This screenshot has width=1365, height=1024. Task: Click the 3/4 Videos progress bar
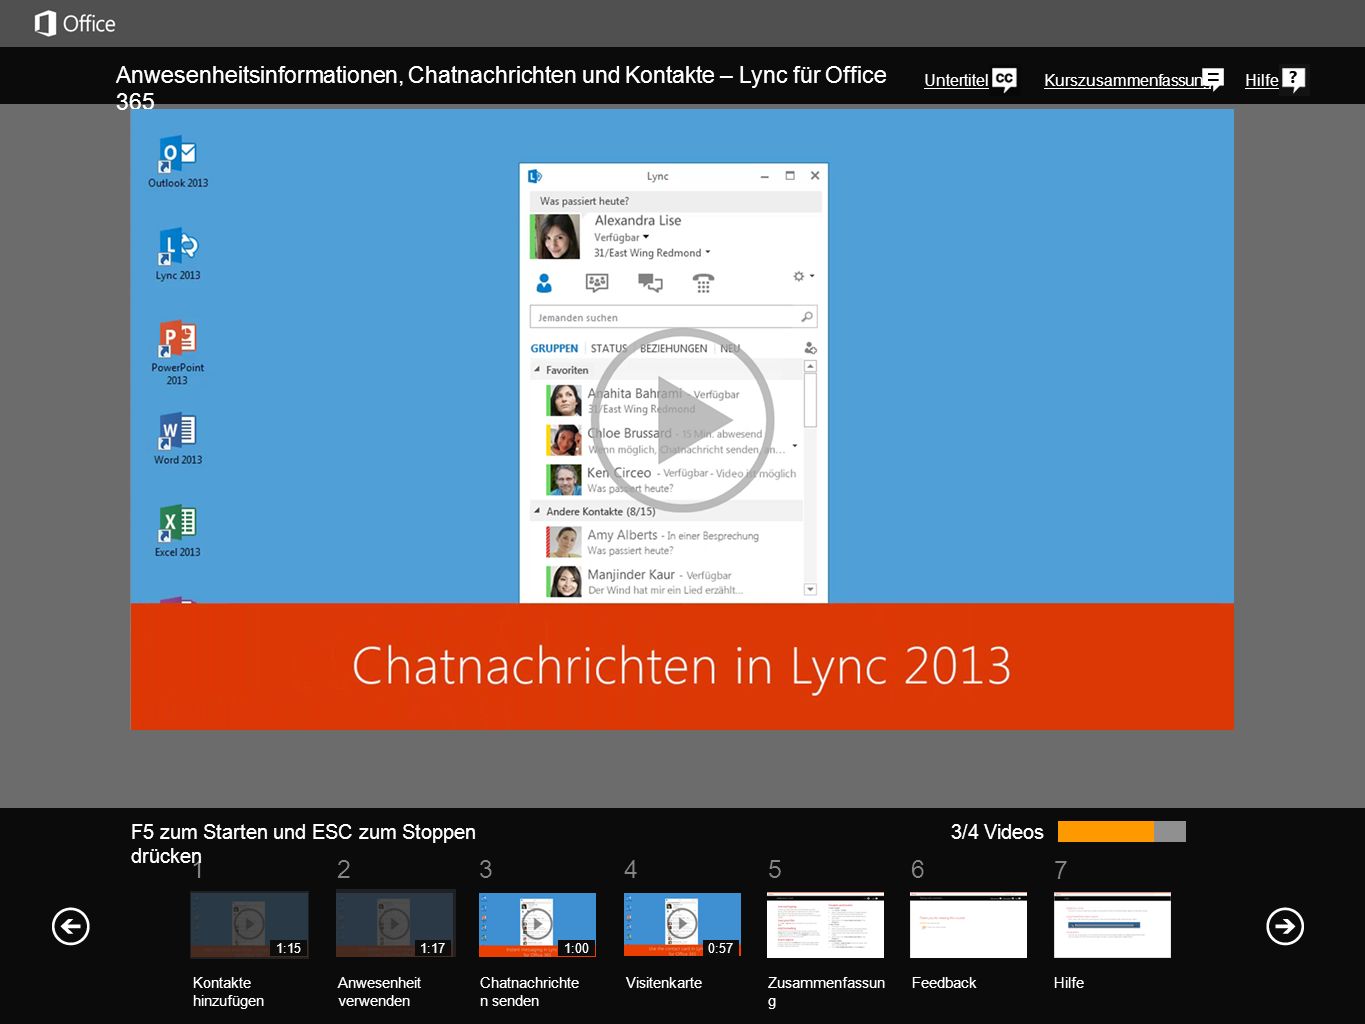pyautogui.click(x=1122, y=831)
